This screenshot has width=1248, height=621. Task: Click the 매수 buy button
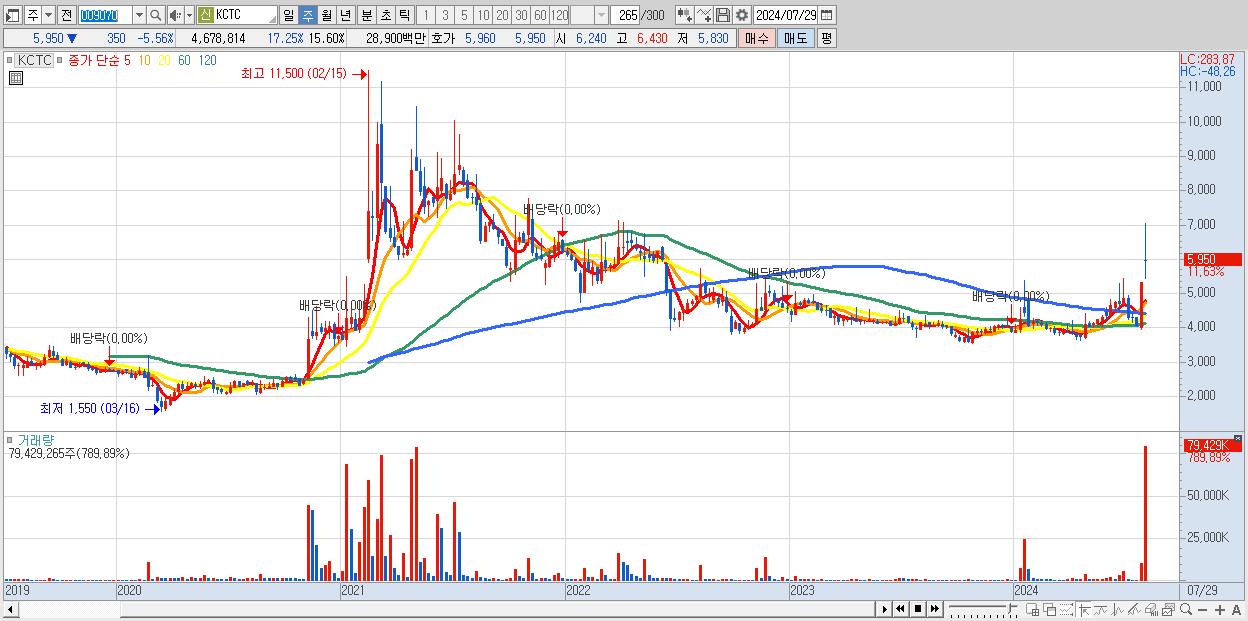(x=757, y=38)
